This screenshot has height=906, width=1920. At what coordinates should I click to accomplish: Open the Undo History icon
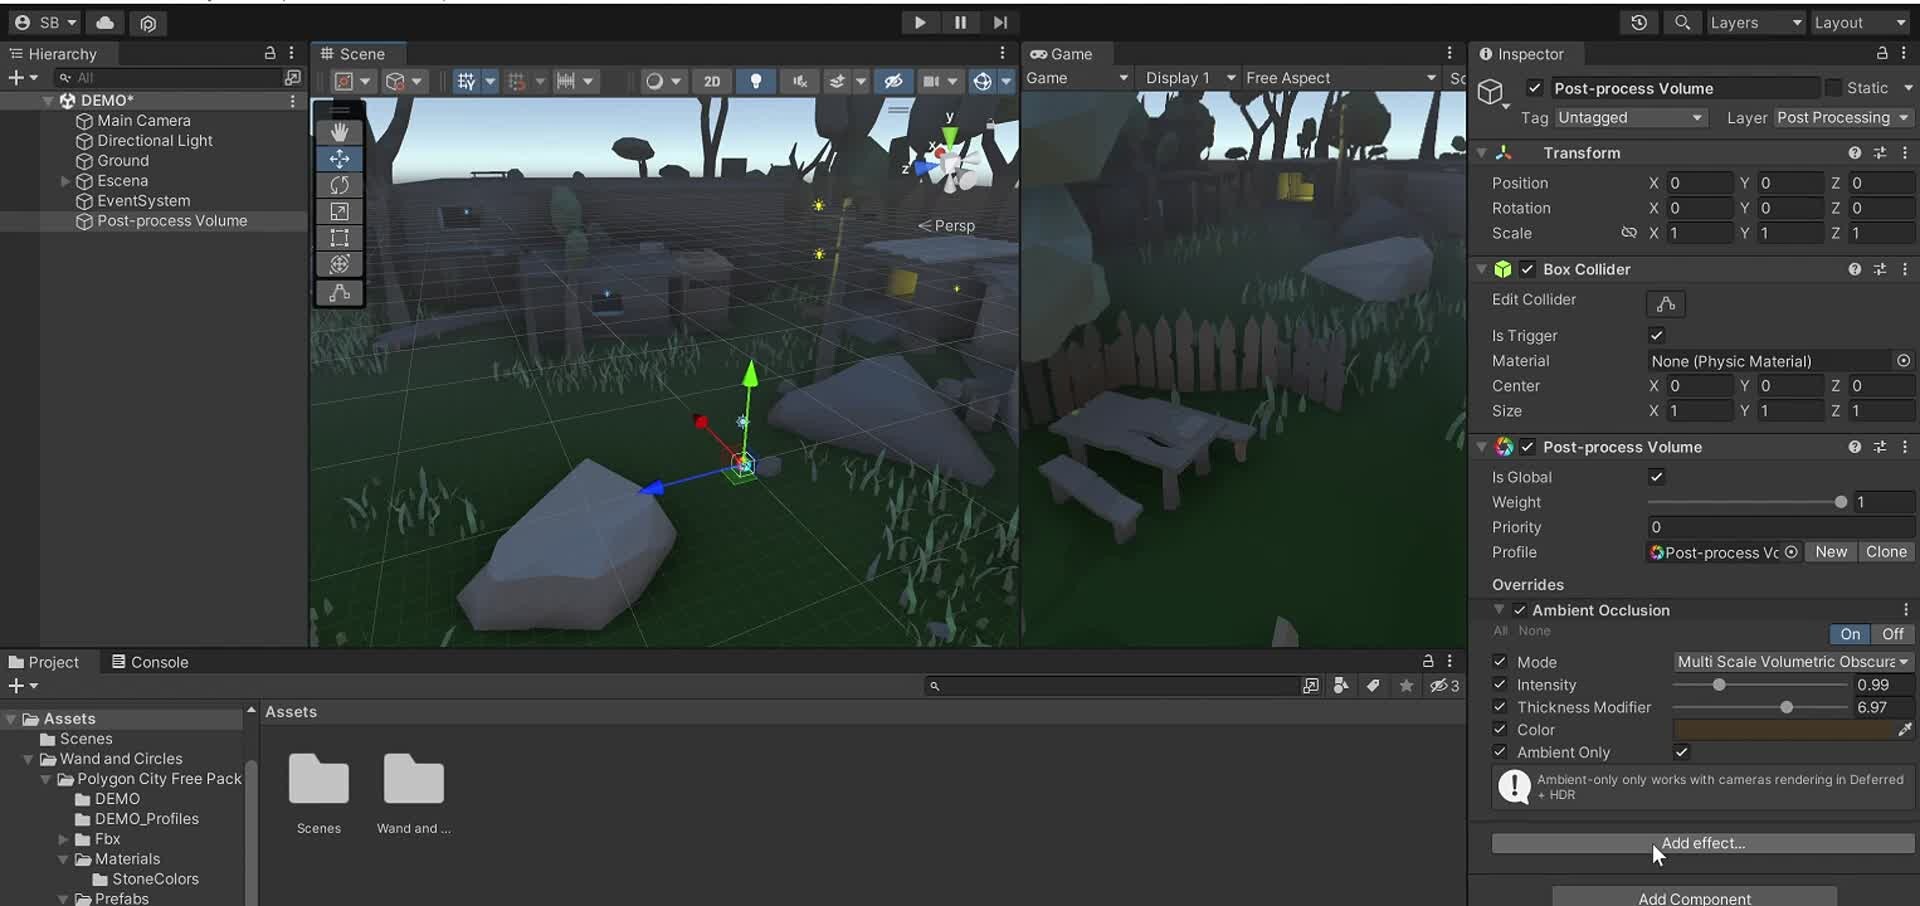(1639, 22)
